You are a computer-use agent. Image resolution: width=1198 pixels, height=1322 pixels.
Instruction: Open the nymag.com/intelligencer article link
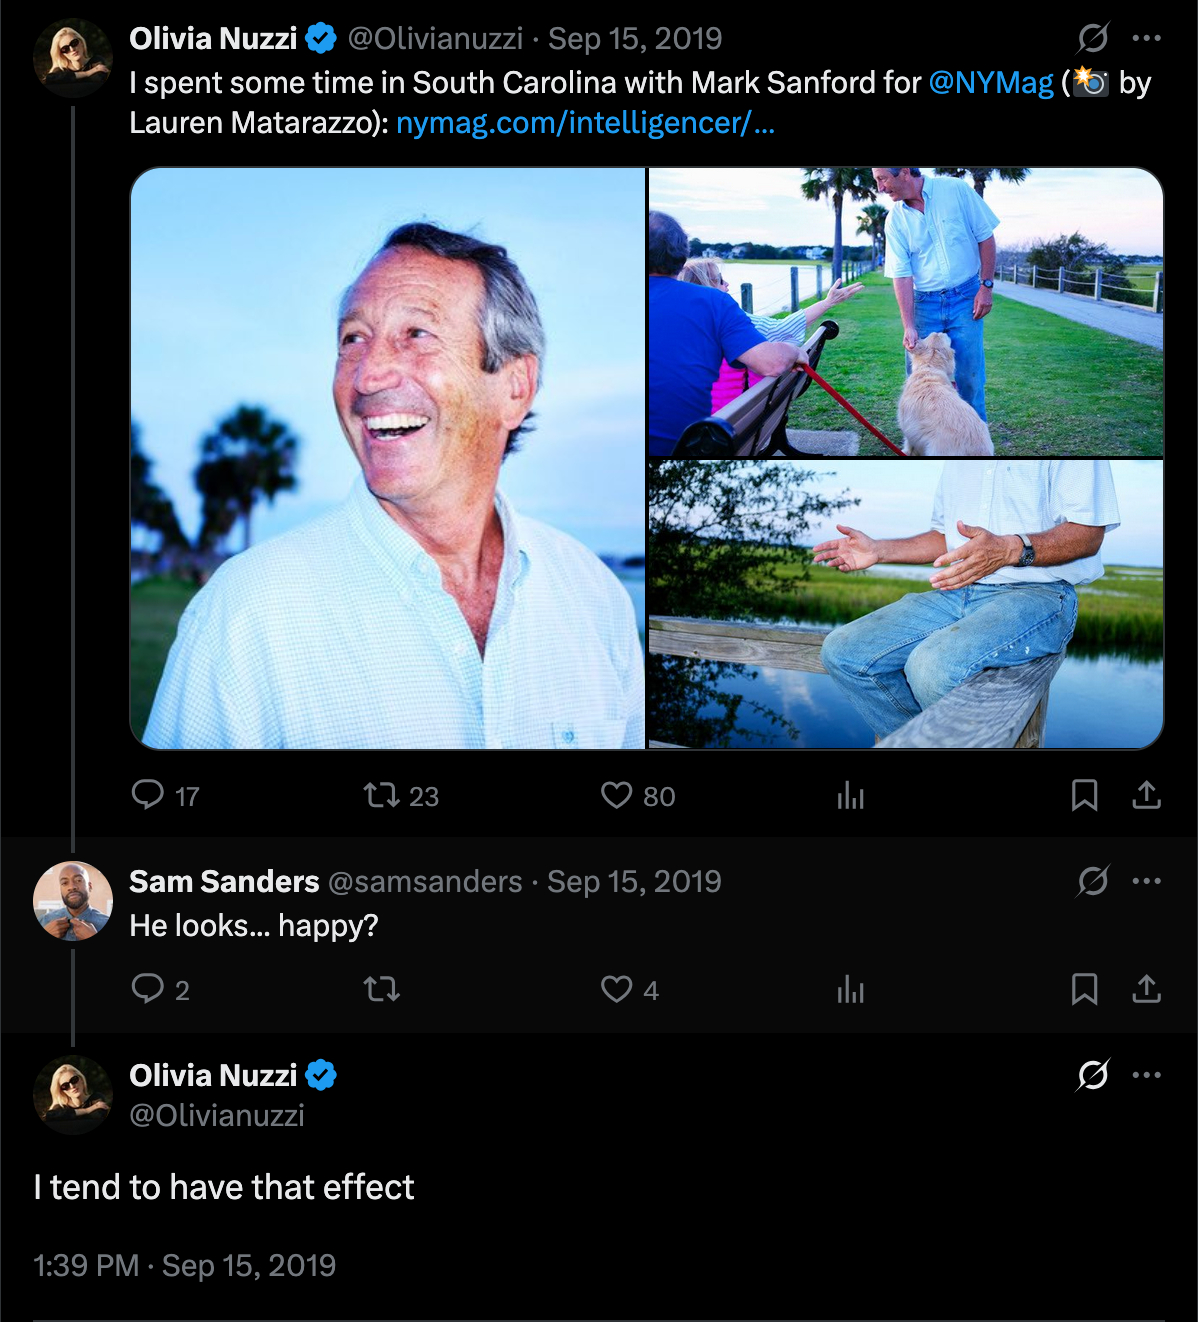point(585,123)
